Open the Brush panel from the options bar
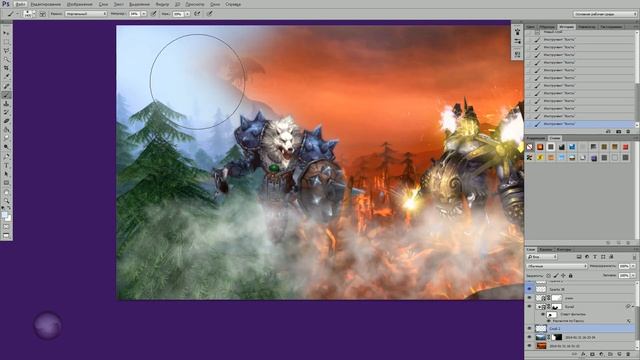The image size is (640, 360). [43, 13]
